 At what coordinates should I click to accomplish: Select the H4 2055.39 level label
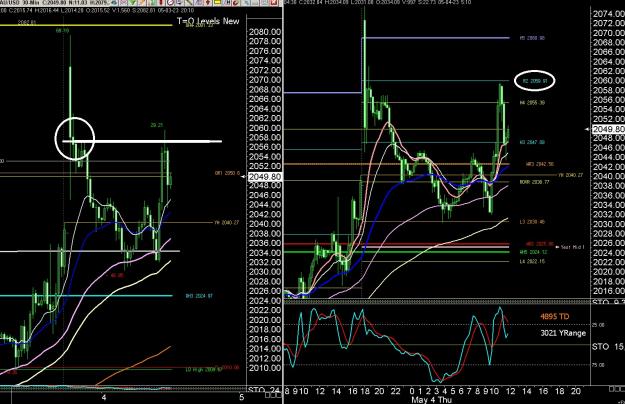[x=532, y=103]
